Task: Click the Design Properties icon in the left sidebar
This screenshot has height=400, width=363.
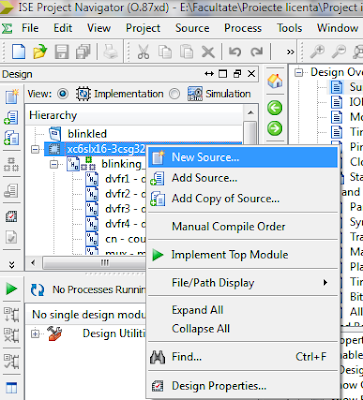Action: click(11, 217)
